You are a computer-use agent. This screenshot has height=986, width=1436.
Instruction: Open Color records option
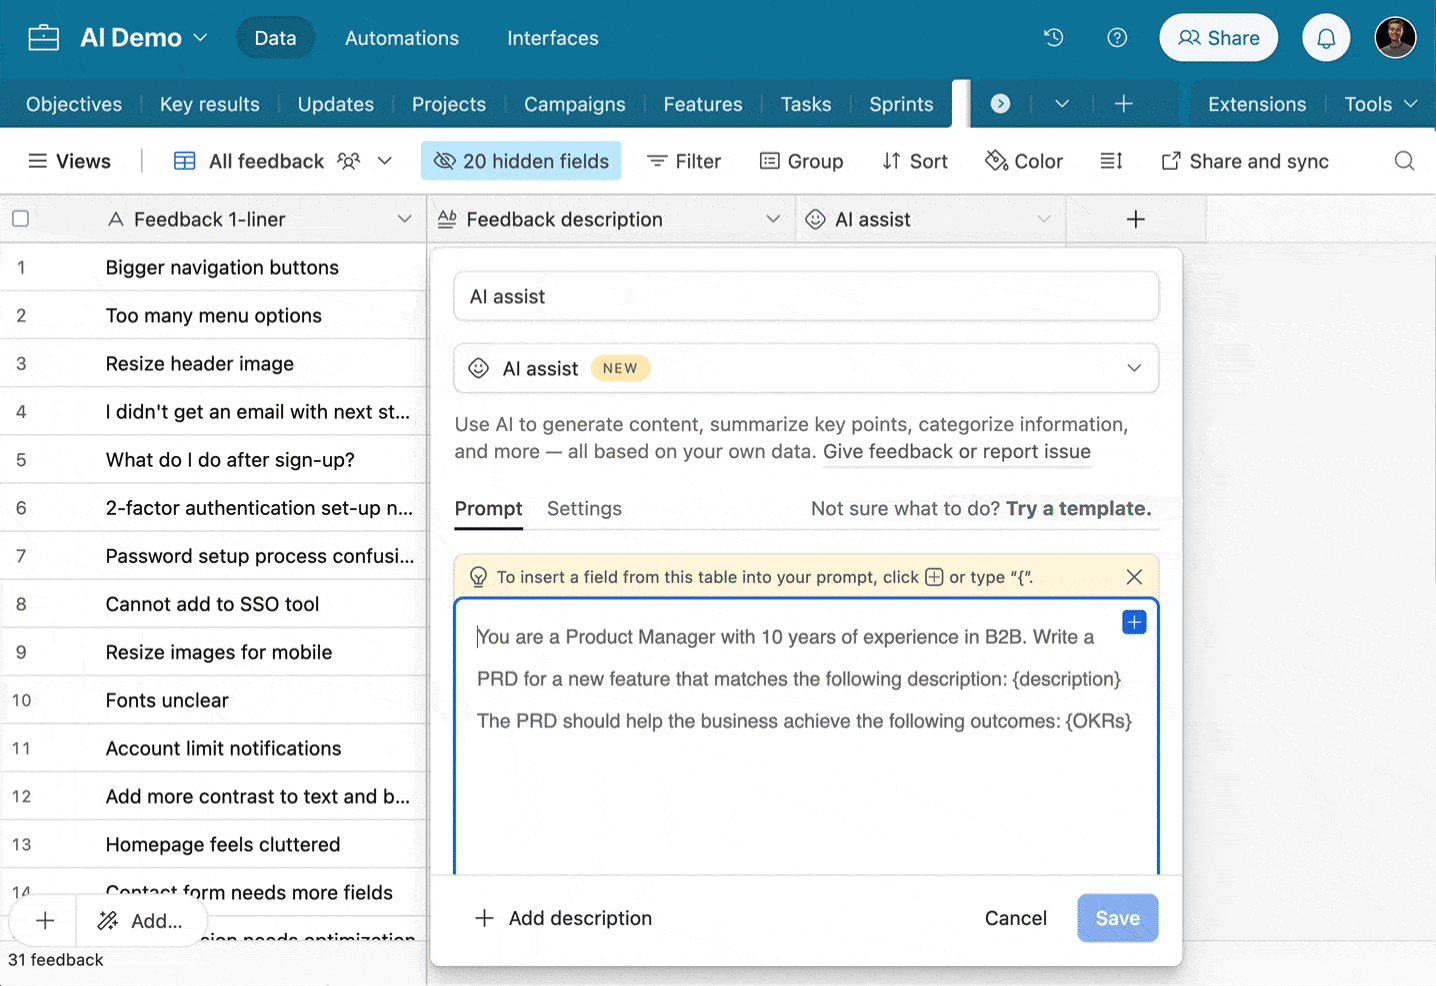1024,161
